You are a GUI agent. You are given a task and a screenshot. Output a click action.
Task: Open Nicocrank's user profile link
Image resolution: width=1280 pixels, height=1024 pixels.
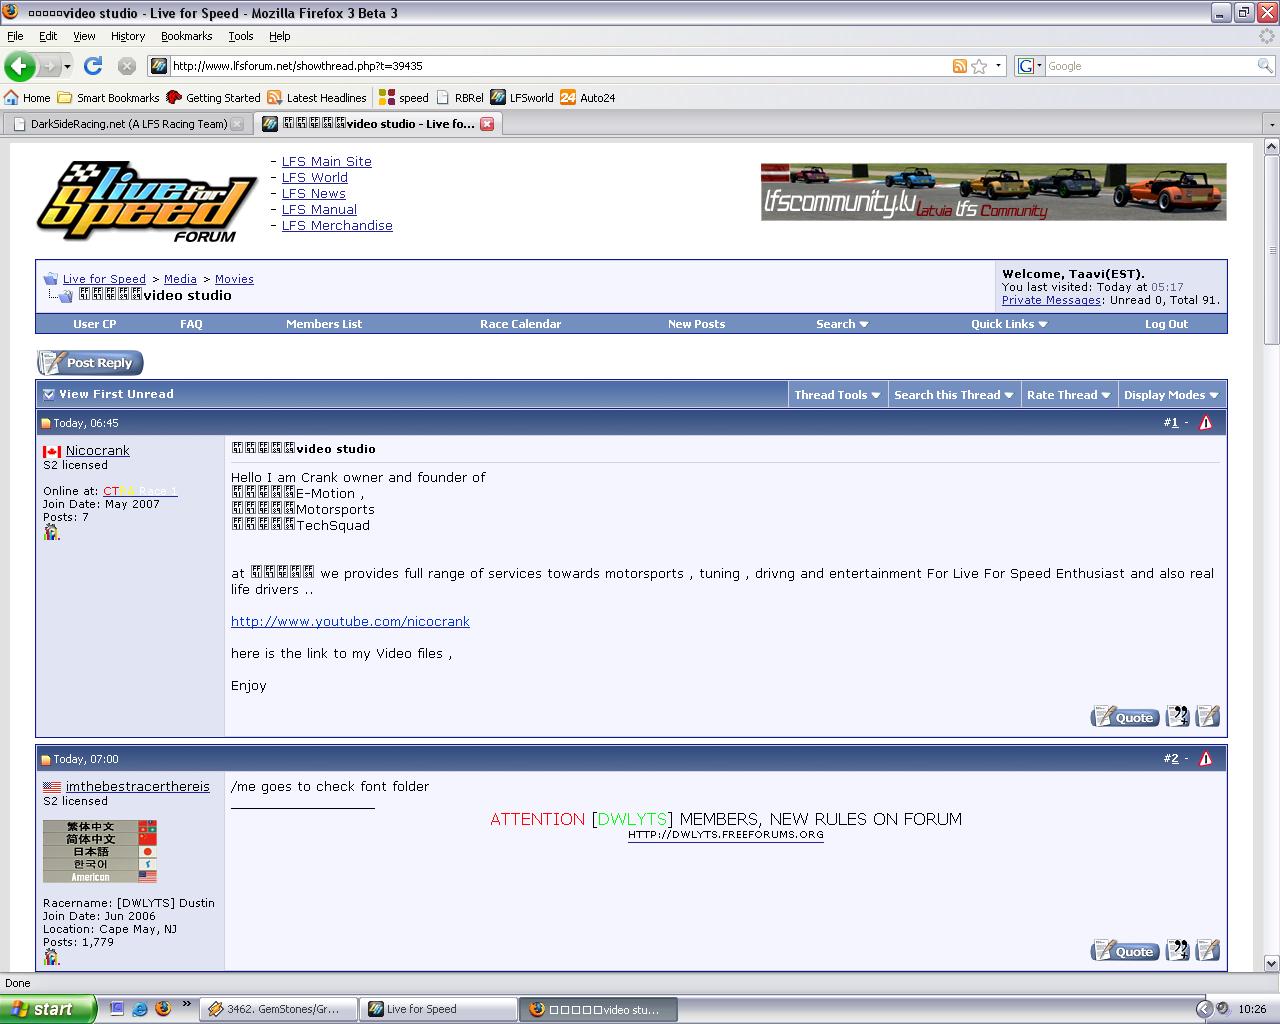pyautogui.click(x=98, y=451)
